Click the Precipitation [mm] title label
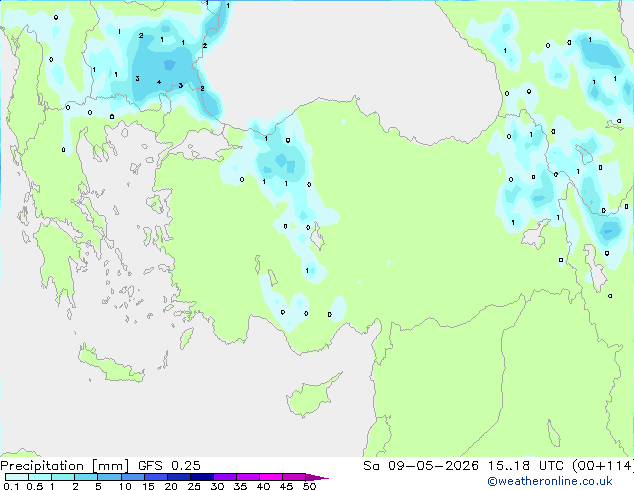This screenshot has width=634, height=490. [65, 466]
